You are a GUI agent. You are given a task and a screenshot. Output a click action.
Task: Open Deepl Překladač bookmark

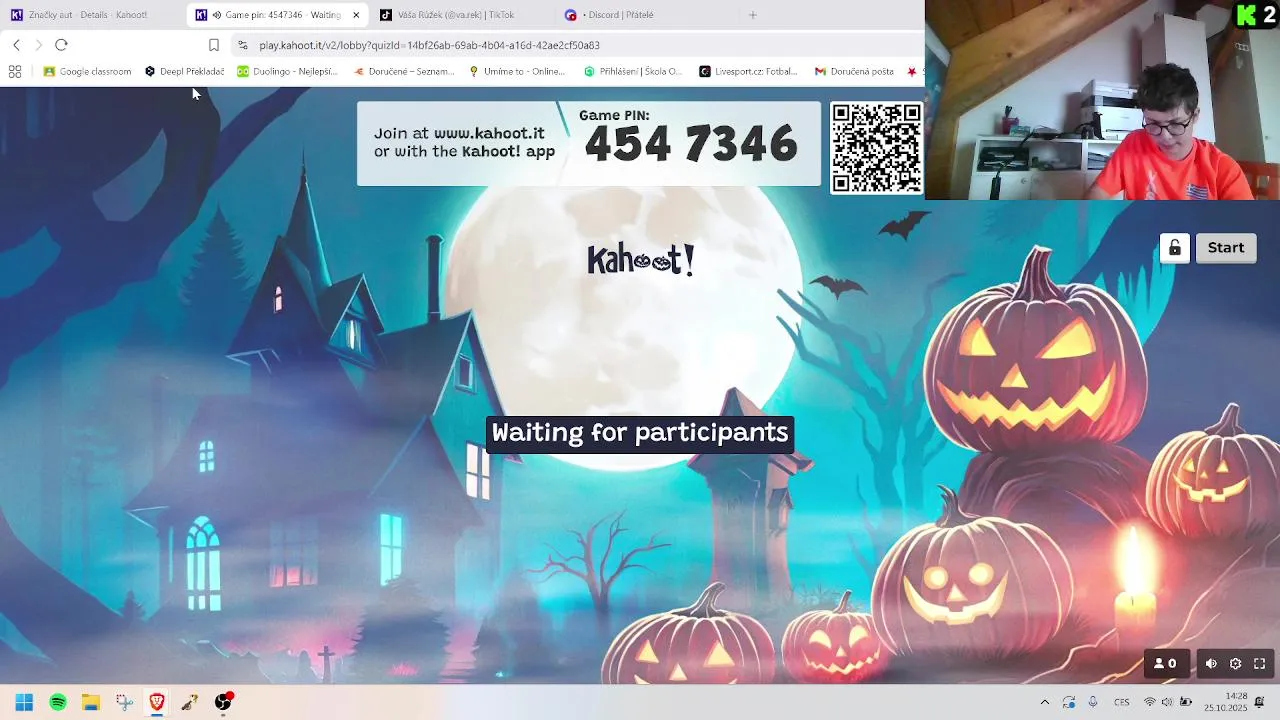pos(185,72)
